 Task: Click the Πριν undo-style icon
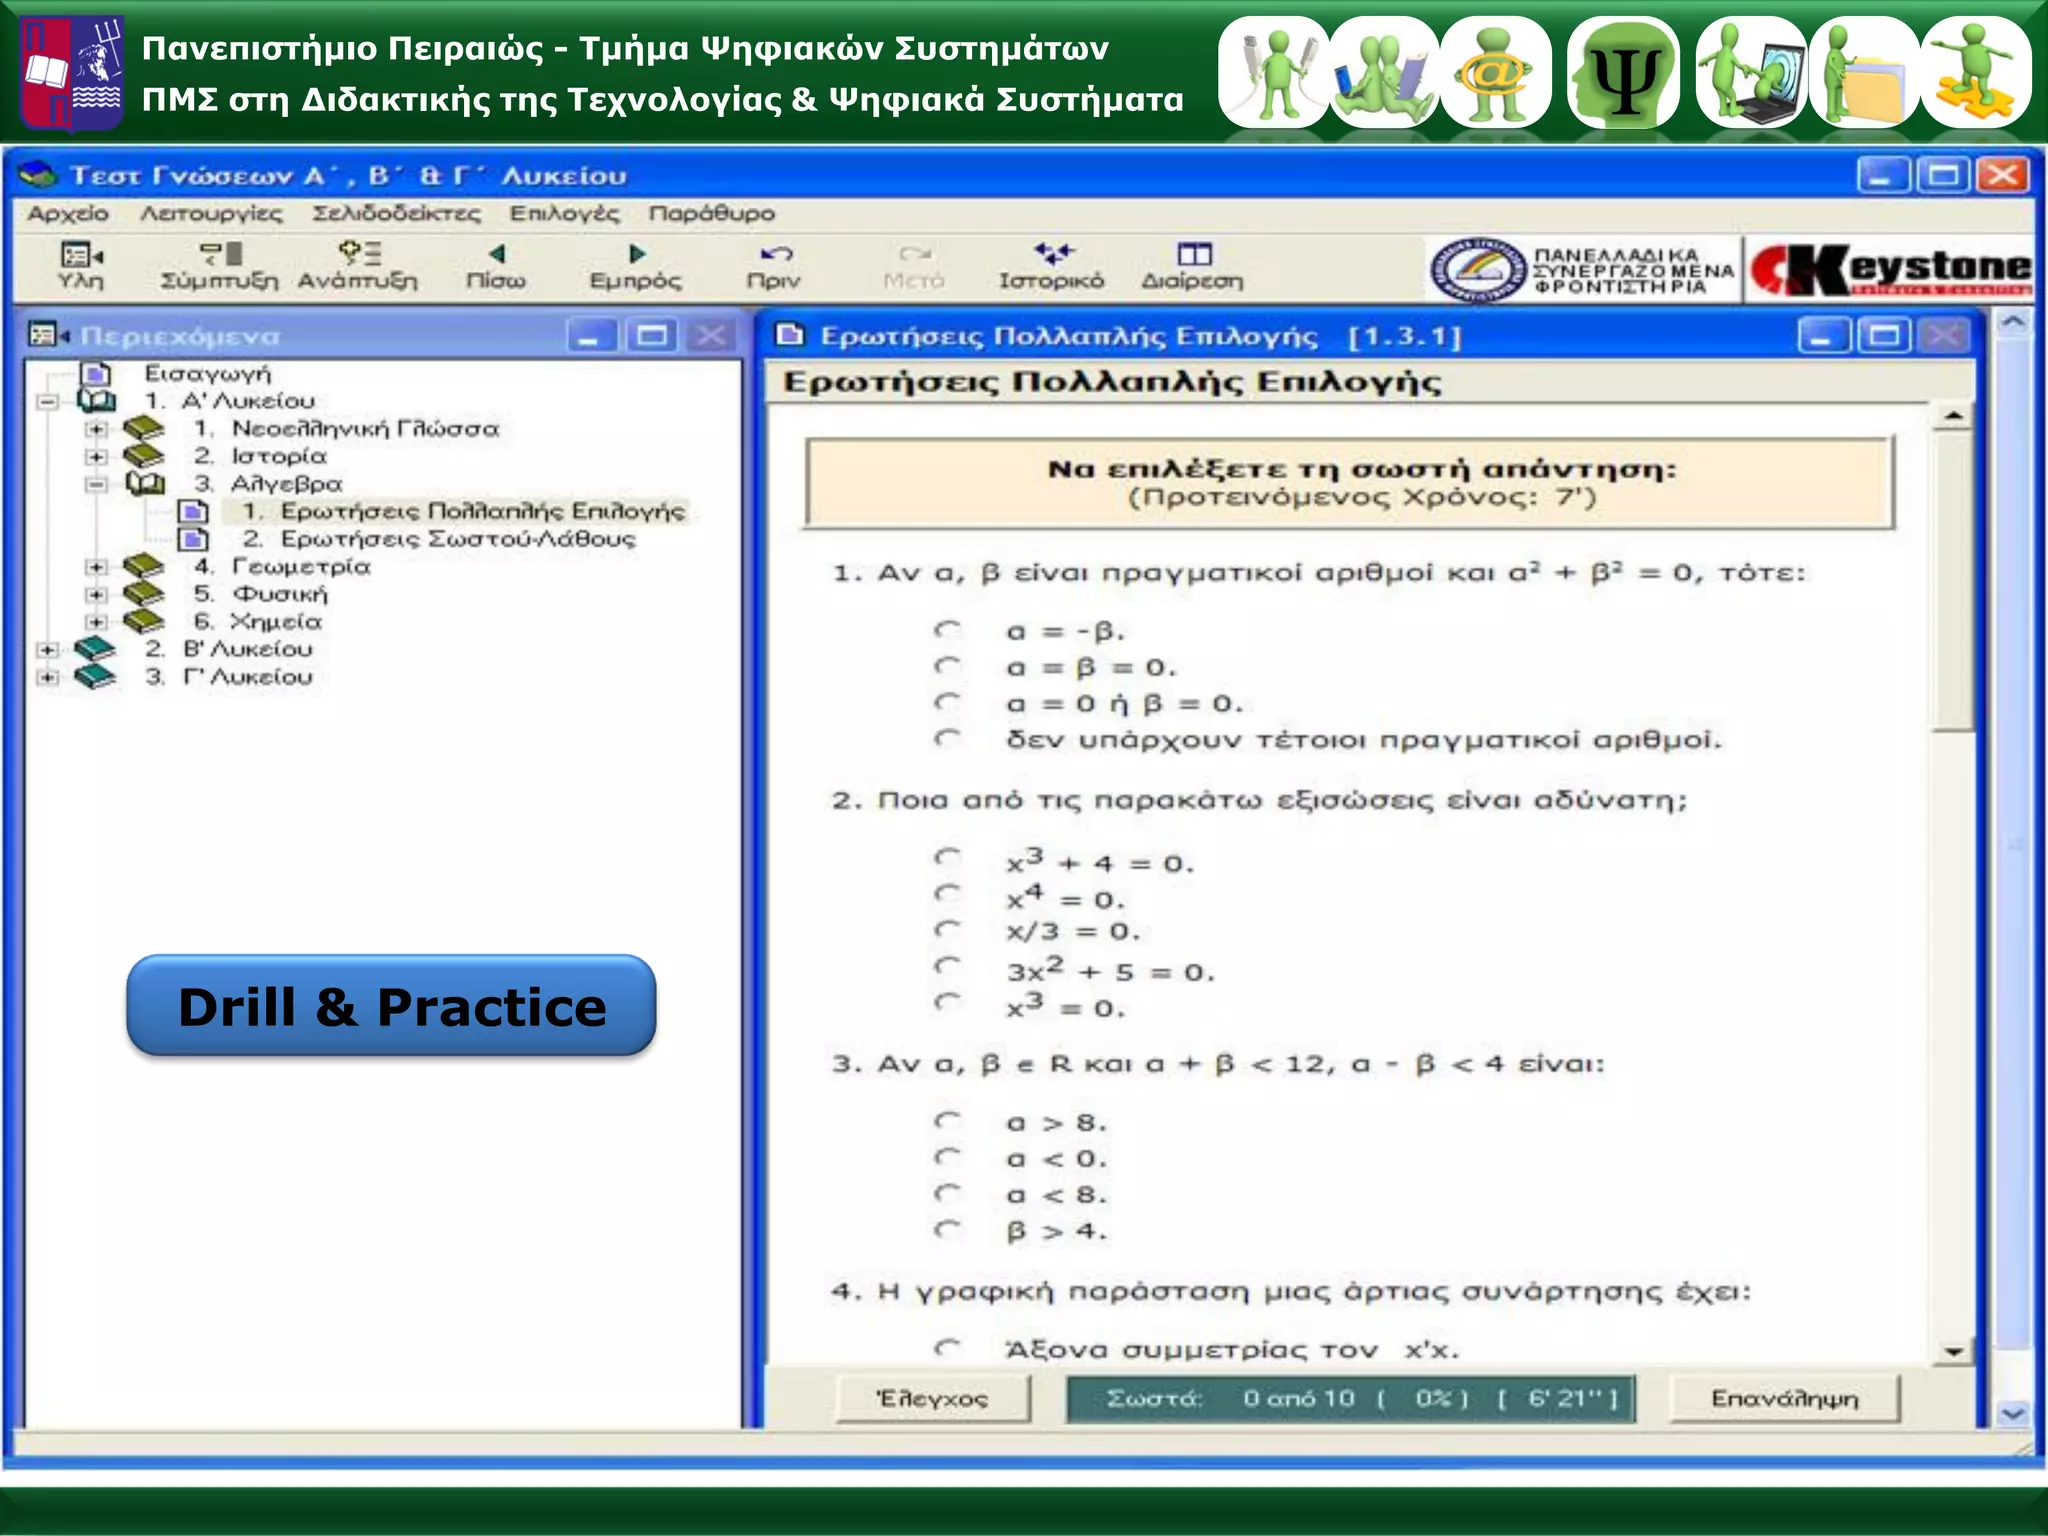(x=775, y=256)
